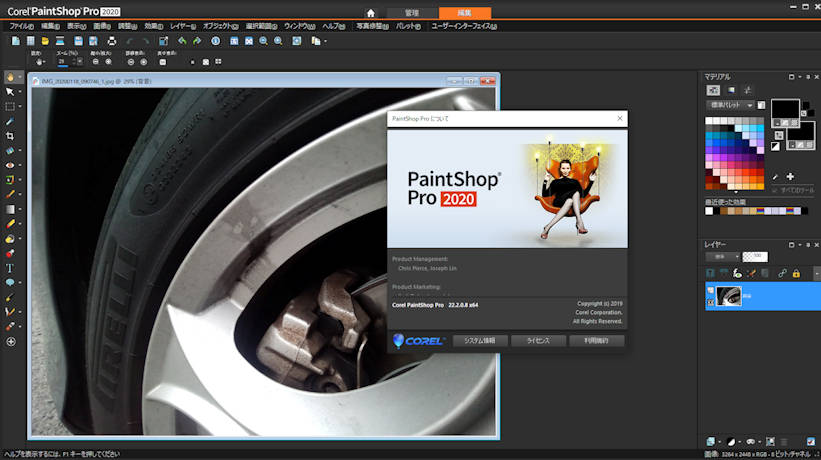
Task: Click the New file icon in toolbar
Action: [x=14, y=41]
